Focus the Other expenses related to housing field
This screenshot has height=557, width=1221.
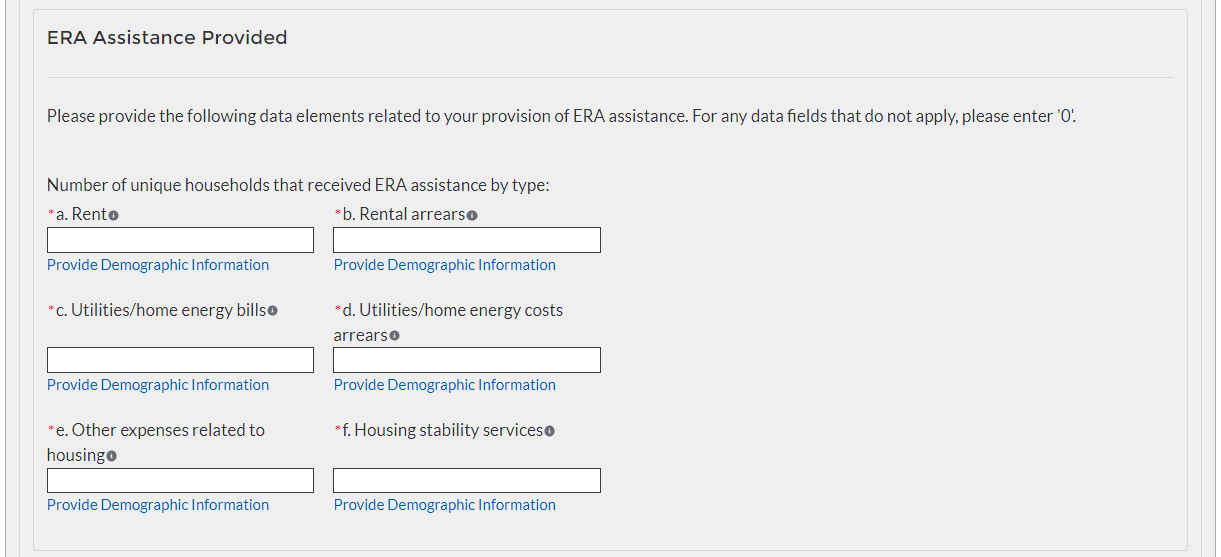coord(180,480)
